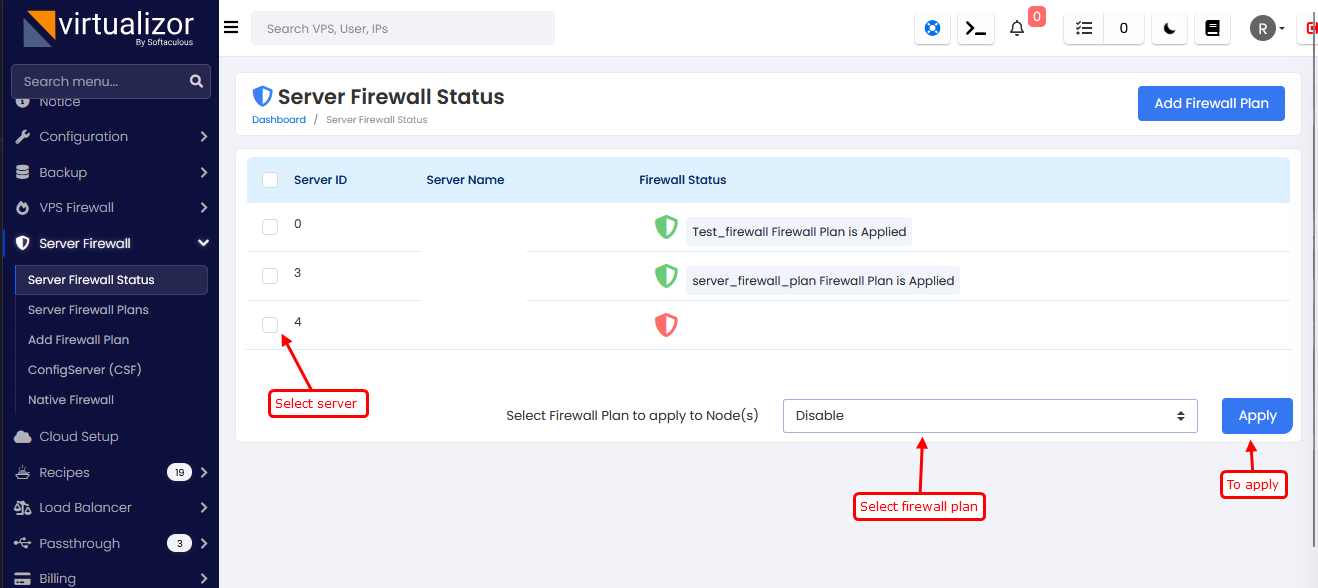Click the hamburger menu toggle icon
Viewport: 1318px width, 588px height.
tap(231, 28)
